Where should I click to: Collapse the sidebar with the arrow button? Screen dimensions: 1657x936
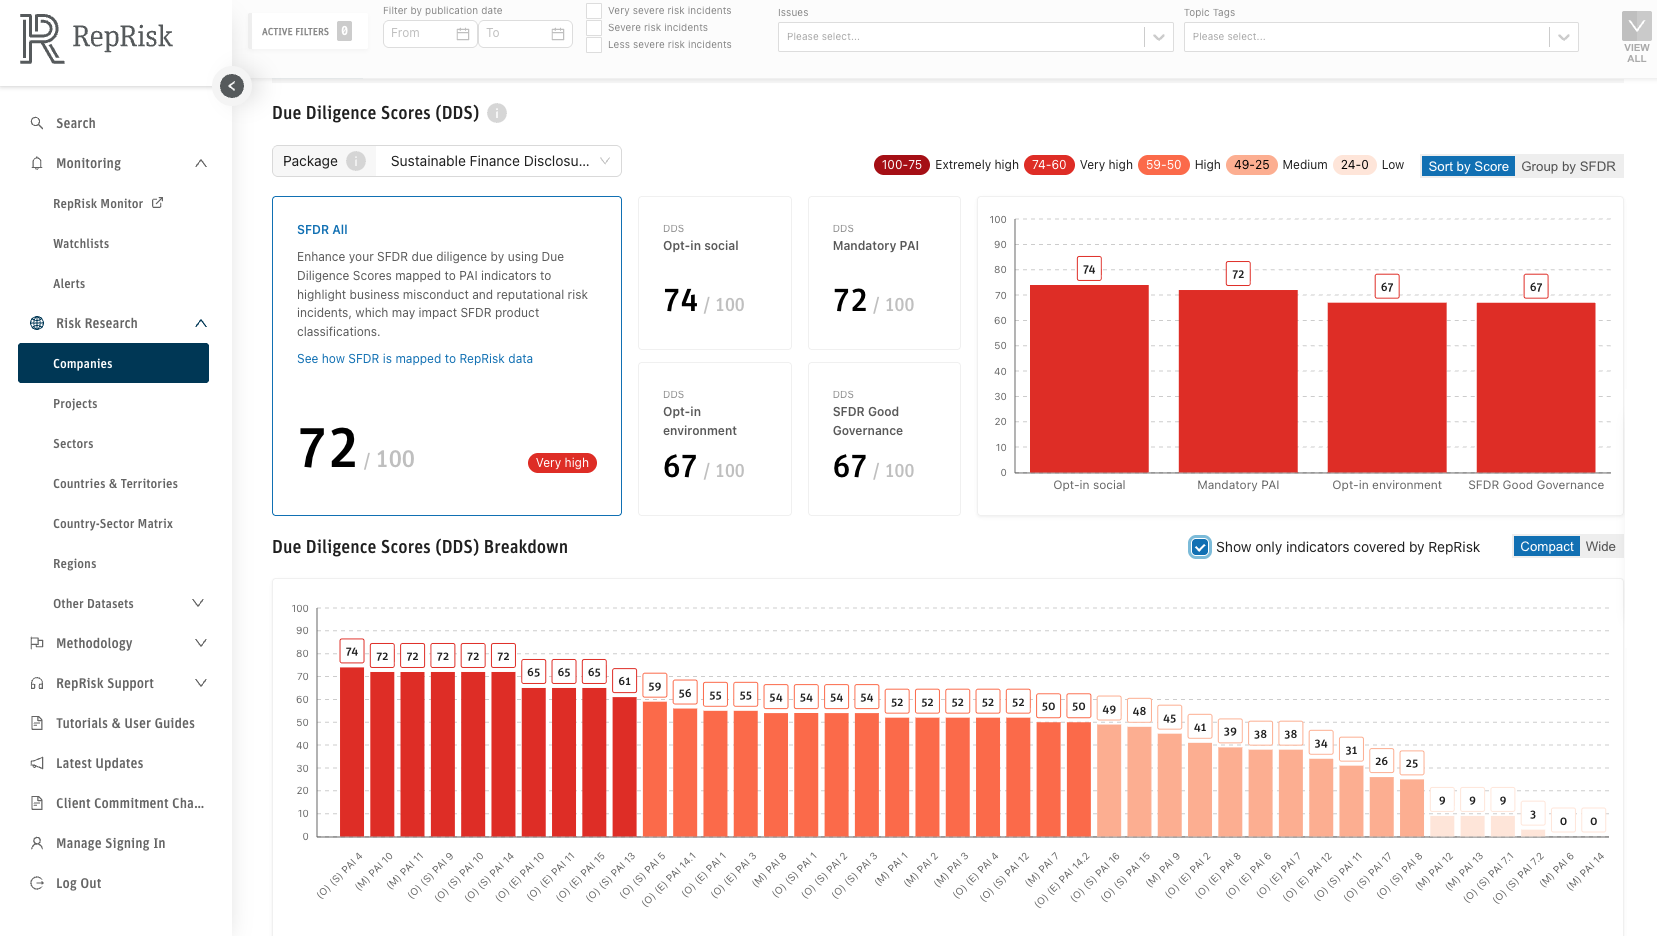point(232,86)
